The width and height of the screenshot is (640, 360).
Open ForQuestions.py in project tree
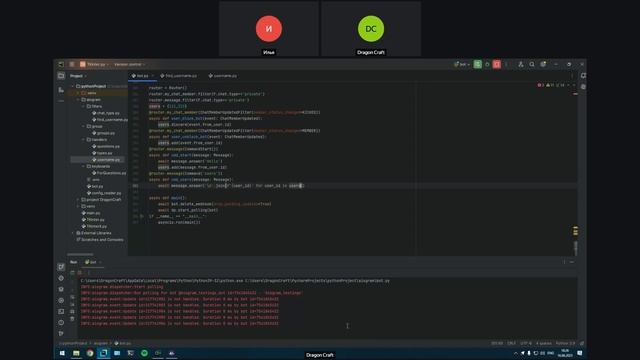pyautogui.click(x=109, y=173)
